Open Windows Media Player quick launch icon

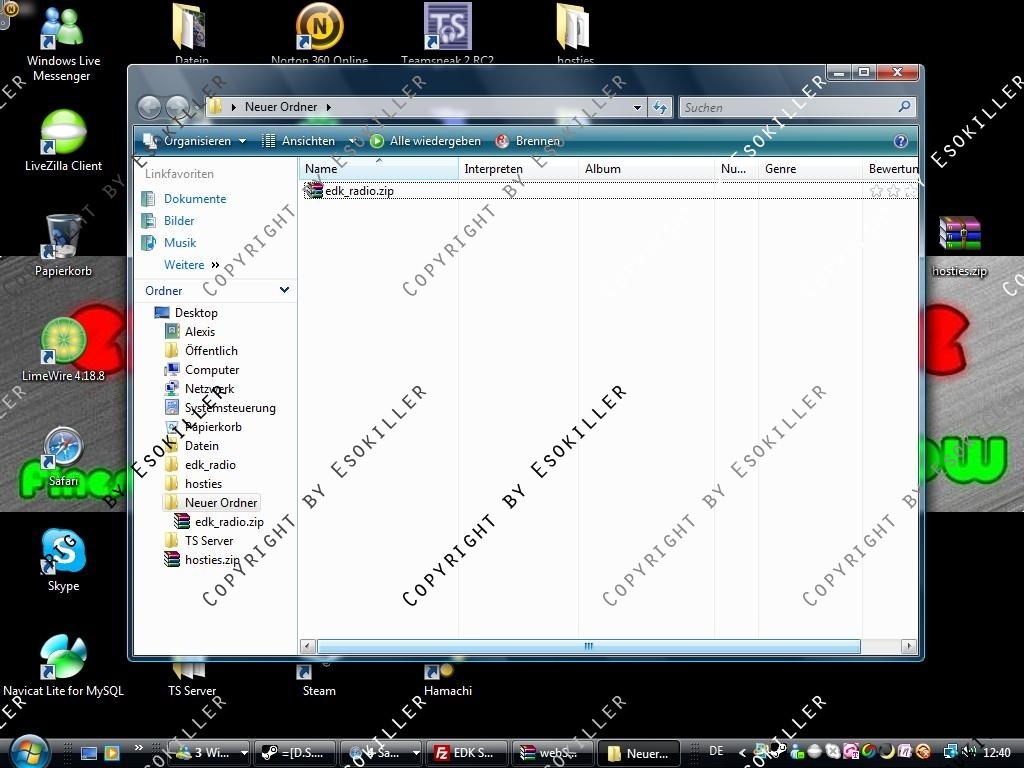112,753
